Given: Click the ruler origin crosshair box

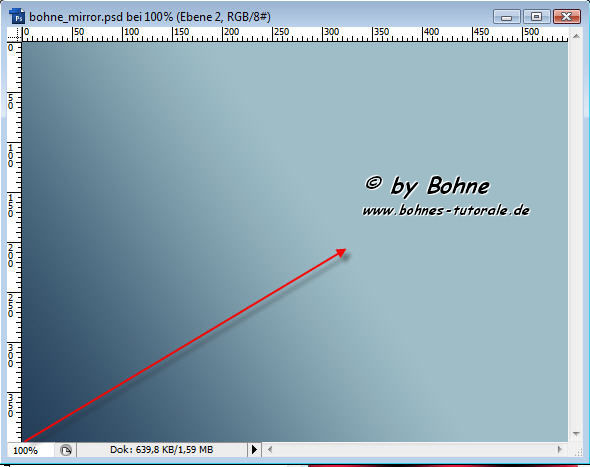Looking at the screenshot, I should click(15, 34).
